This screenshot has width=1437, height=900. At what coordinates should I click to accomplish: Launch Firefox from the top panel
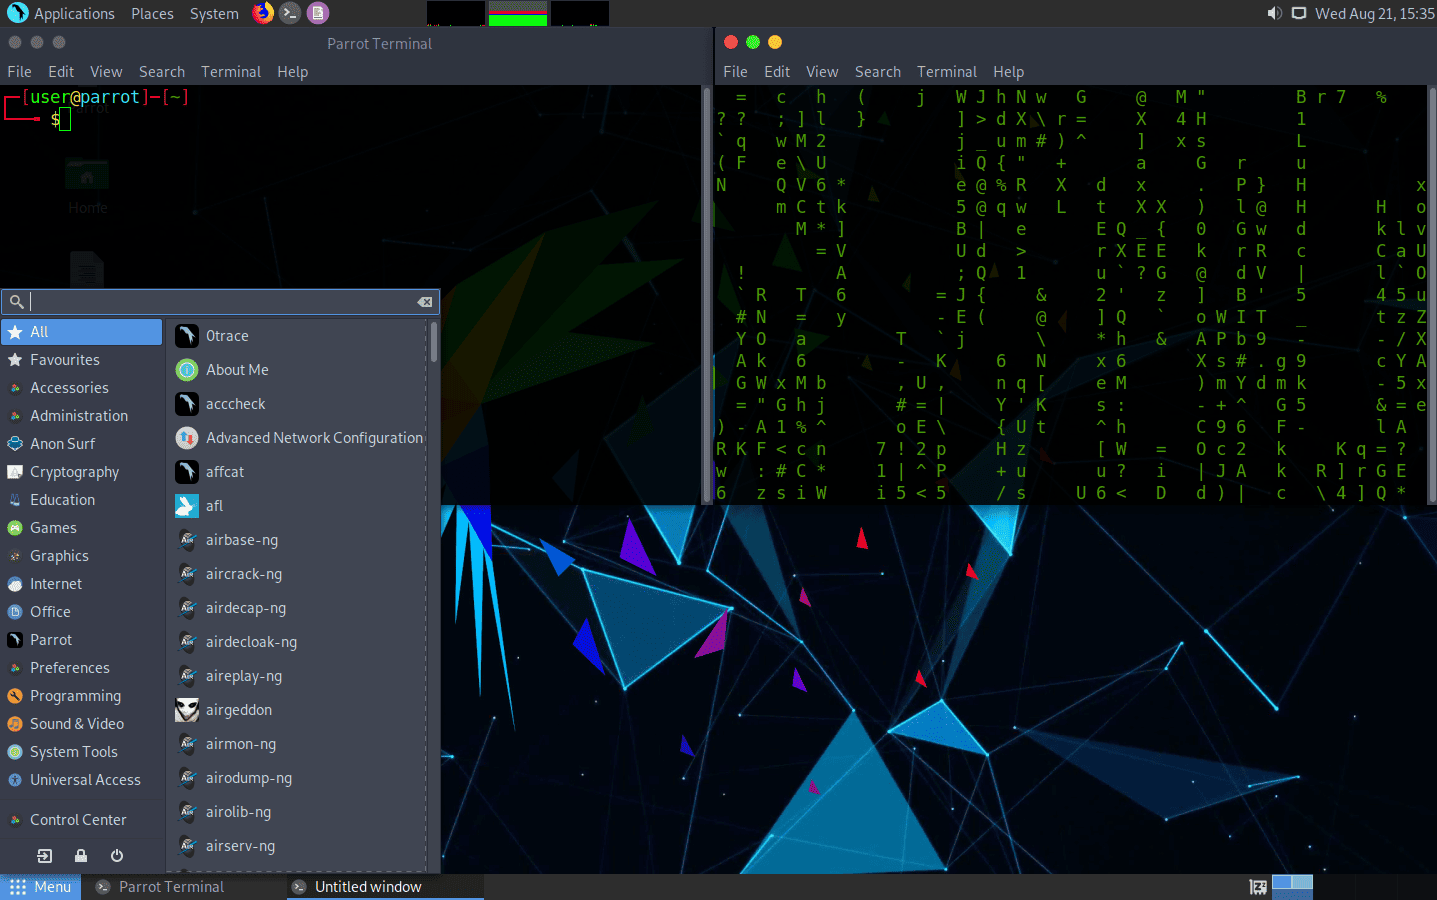point(263,13)
